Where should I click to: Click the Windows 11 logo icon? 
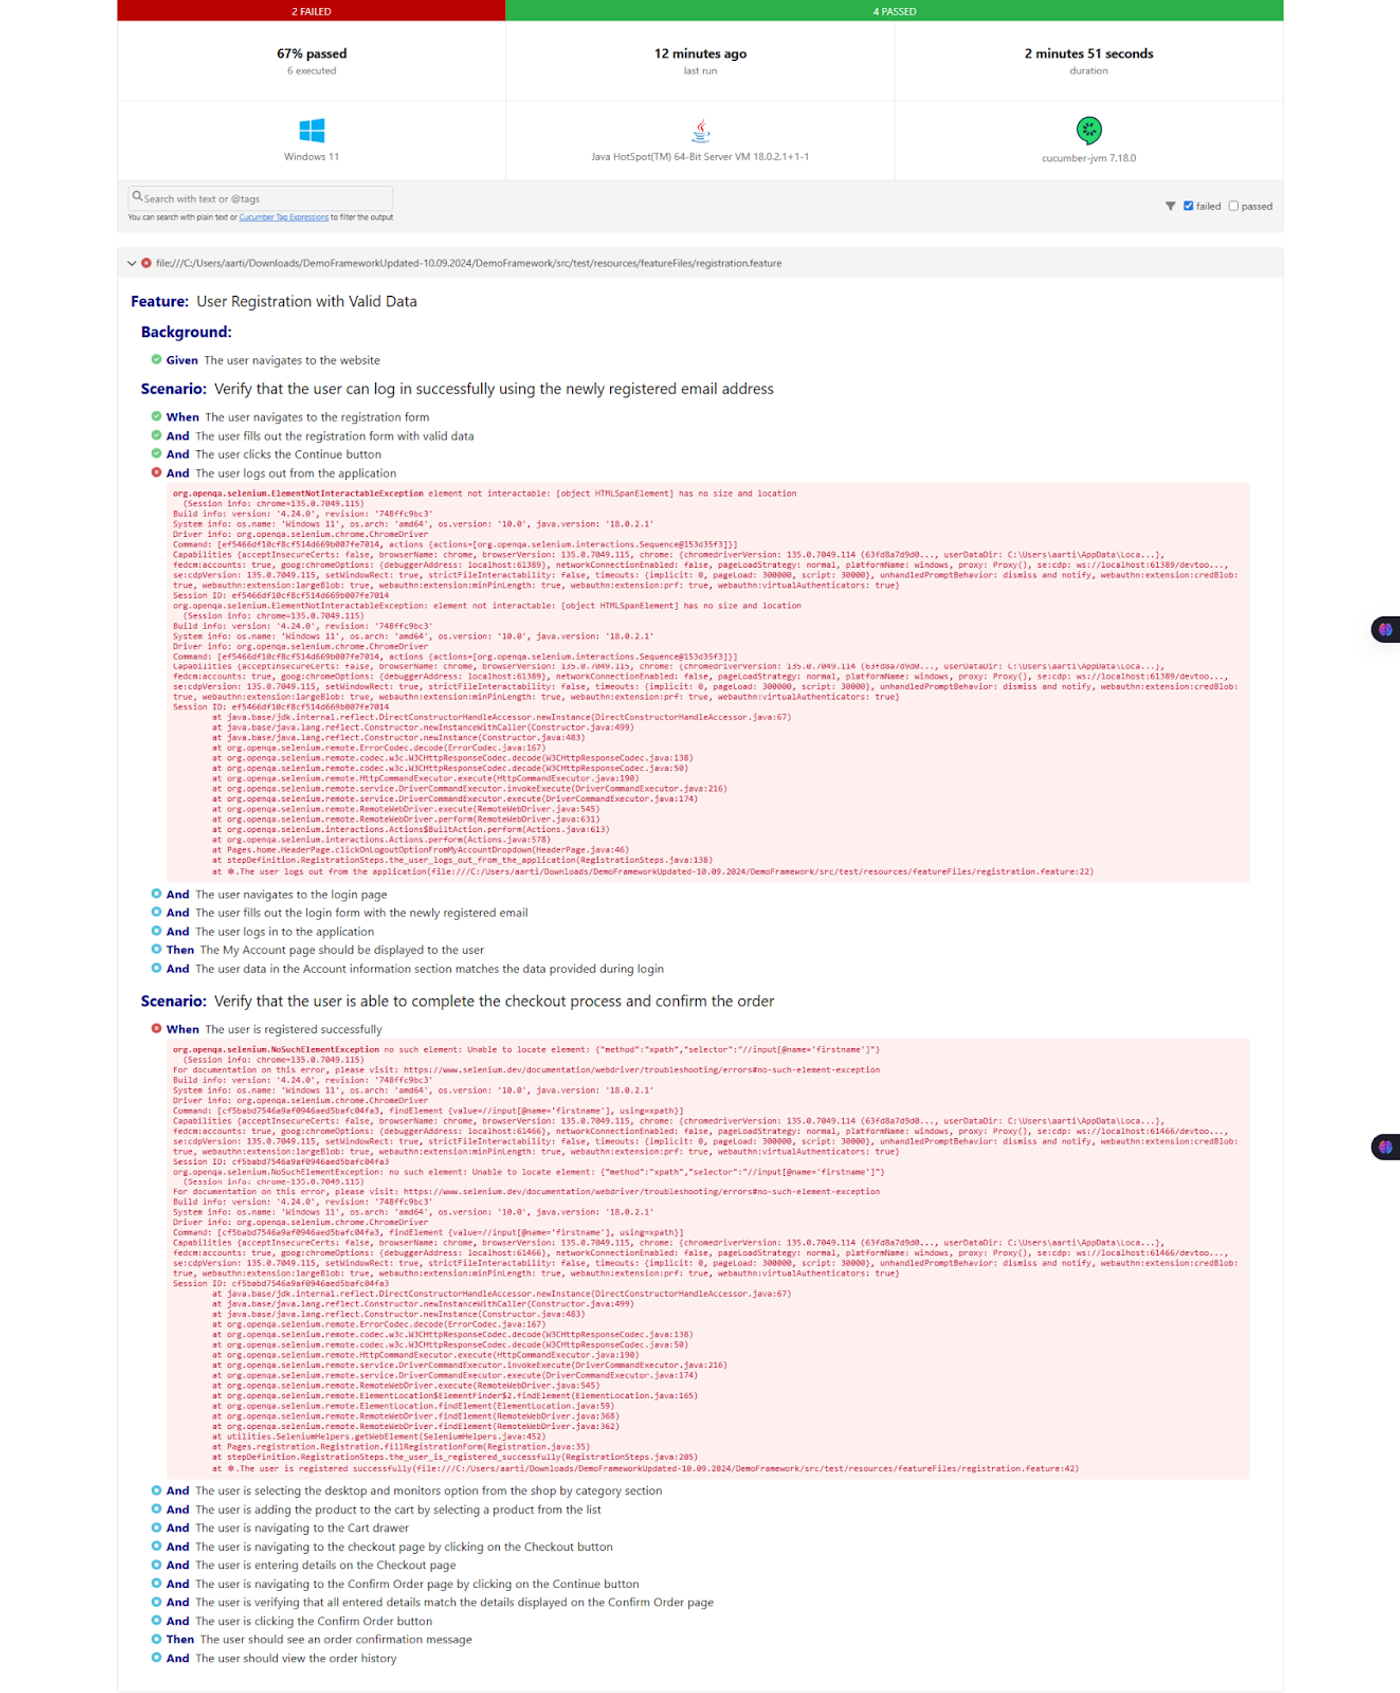311,130
